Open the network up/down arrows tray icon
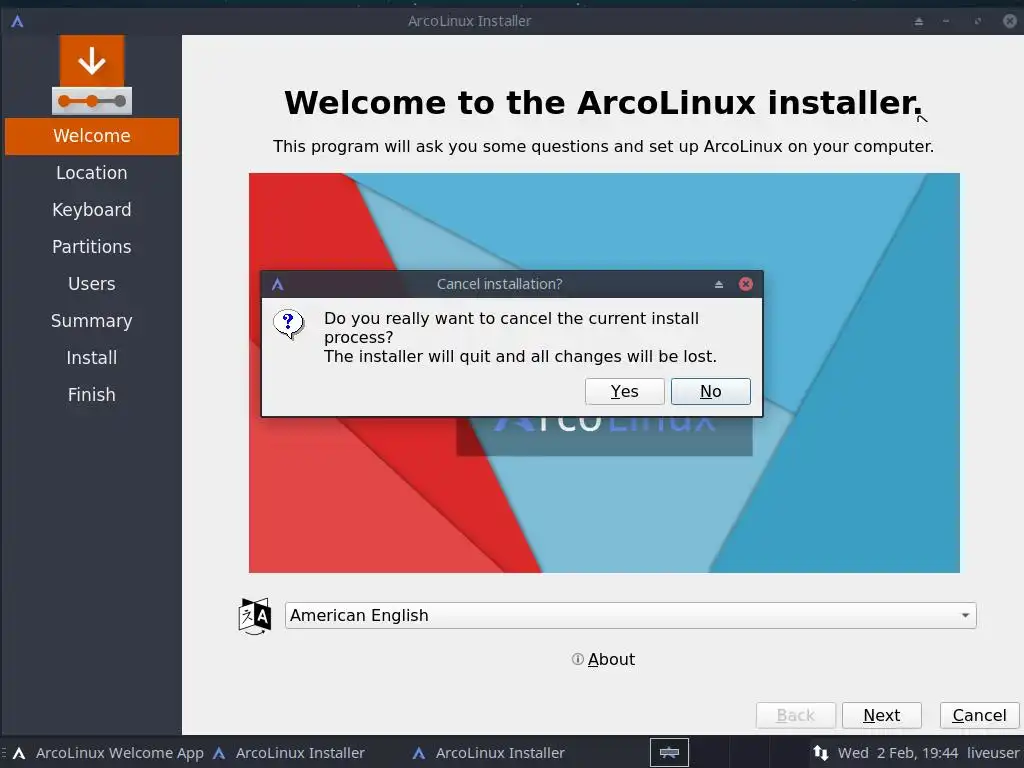The image size is (1024, 768). [x=821, y=753]
